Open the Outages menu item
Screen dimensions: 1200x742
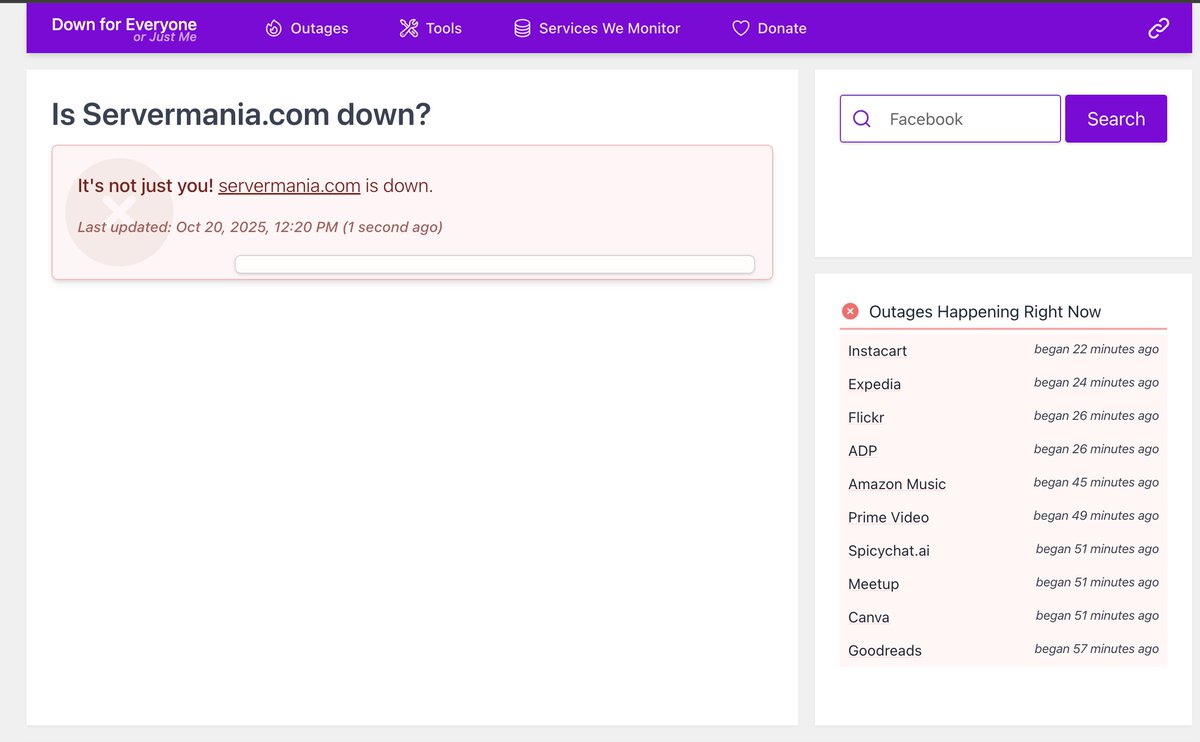click(x=307, y=28)
